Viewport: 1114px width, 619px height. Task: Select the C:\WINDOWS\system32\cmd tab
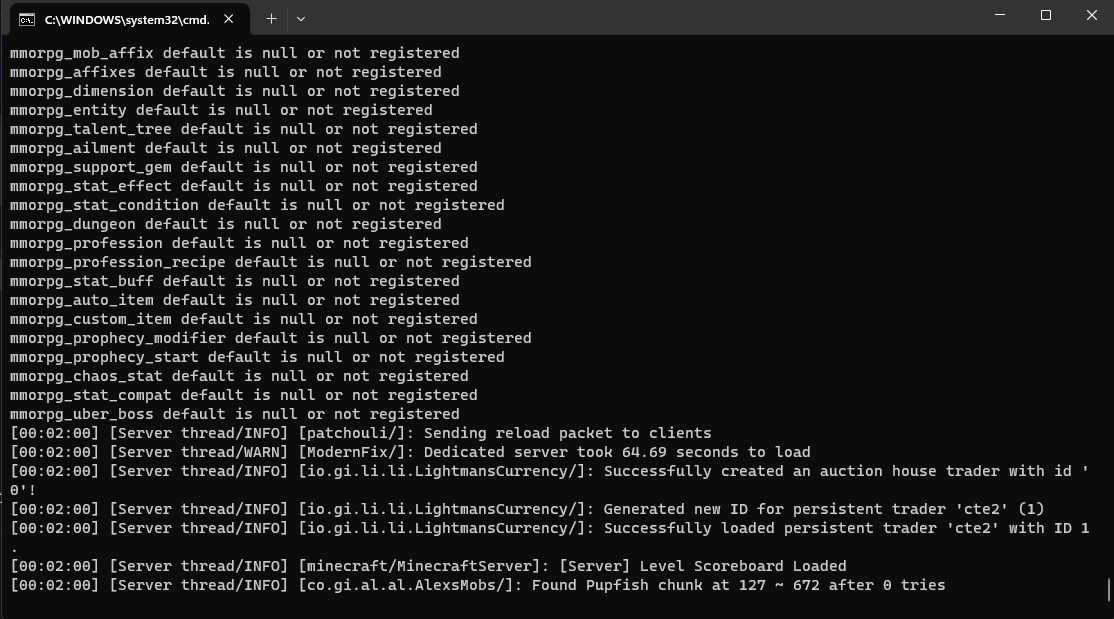126,19
